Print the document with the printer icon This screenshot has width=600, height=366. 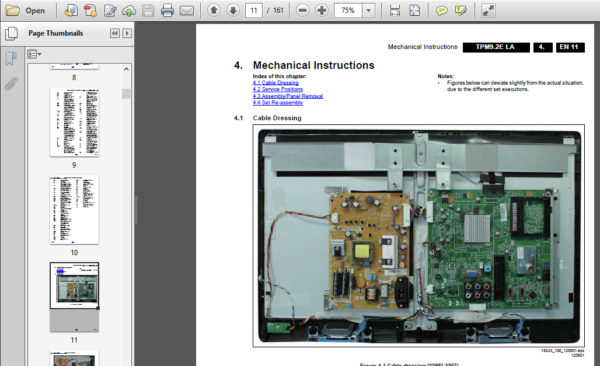(167, 10)
